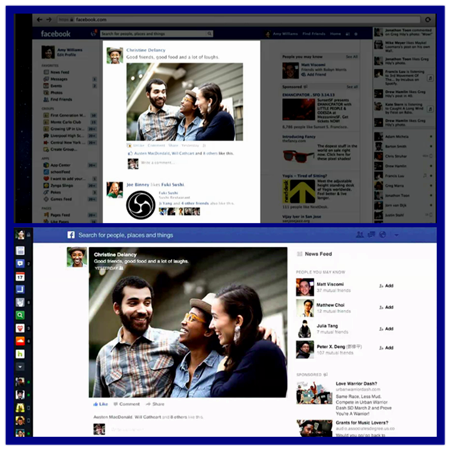Viewport: 450px width, 450px height.
Task: Open messages icon in new dark sidebar
Action: pyautogui.click(x=20, y=264)
